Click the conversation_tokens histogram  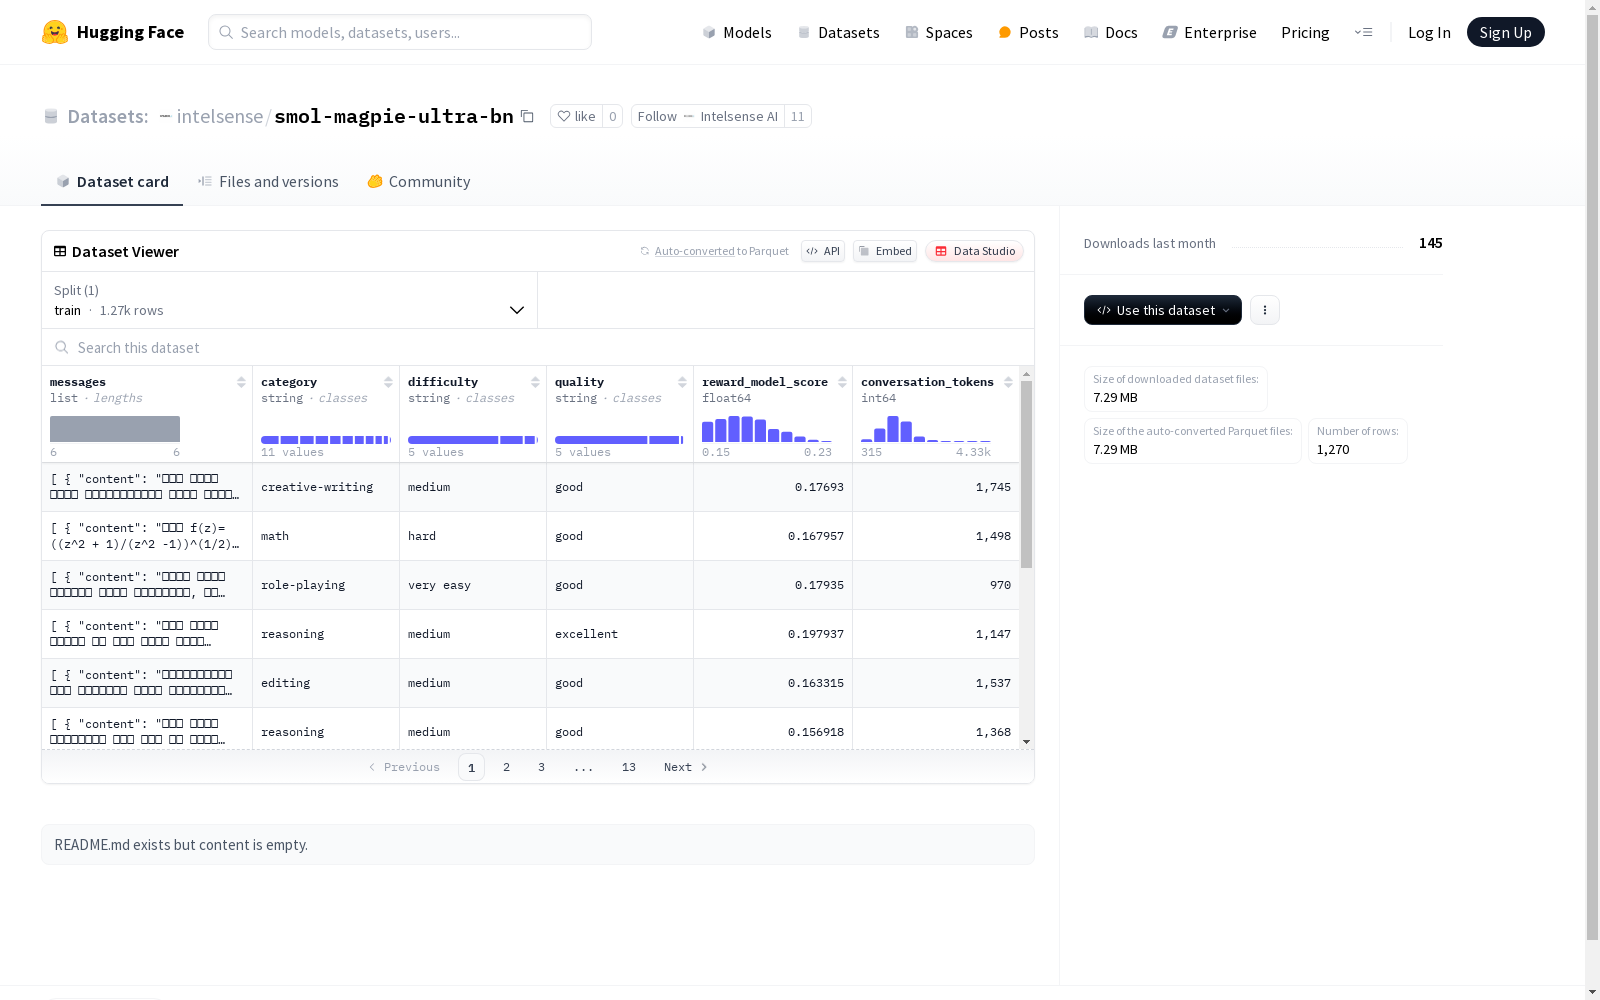[926, 429]
